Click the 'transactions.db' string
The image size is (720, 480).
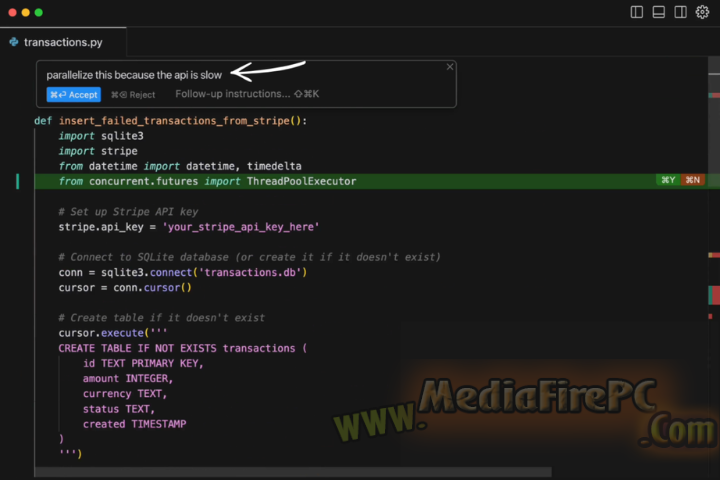coord(250,272)
